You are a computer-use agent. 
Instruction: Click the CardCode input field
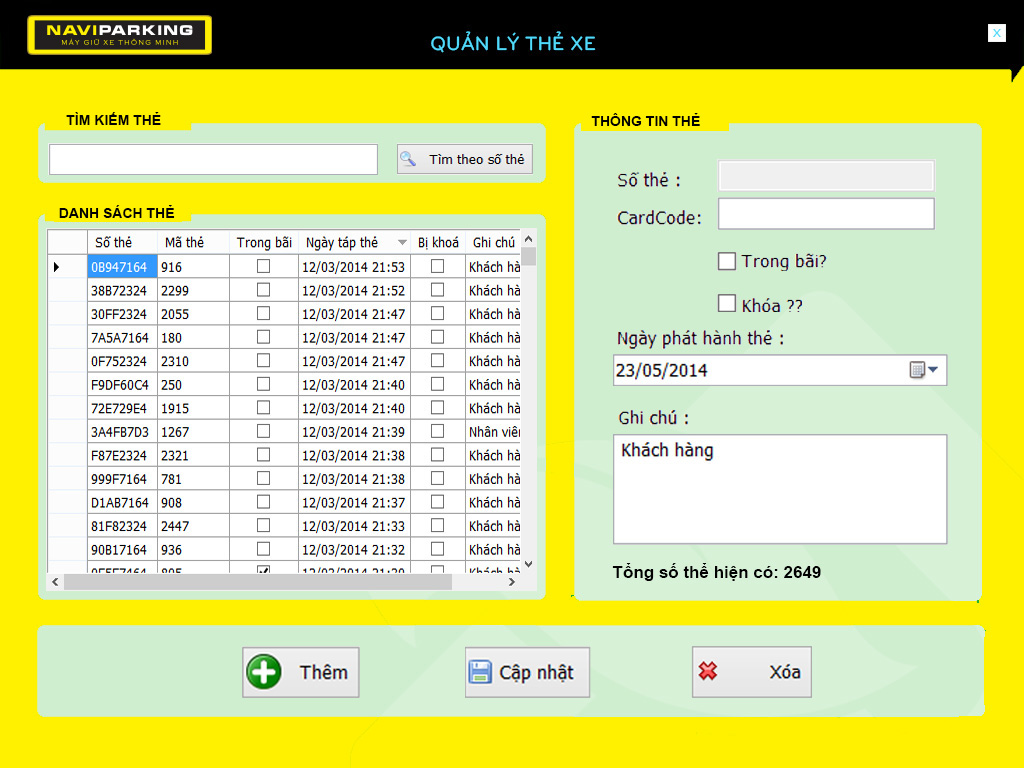[x=825, y=214]
